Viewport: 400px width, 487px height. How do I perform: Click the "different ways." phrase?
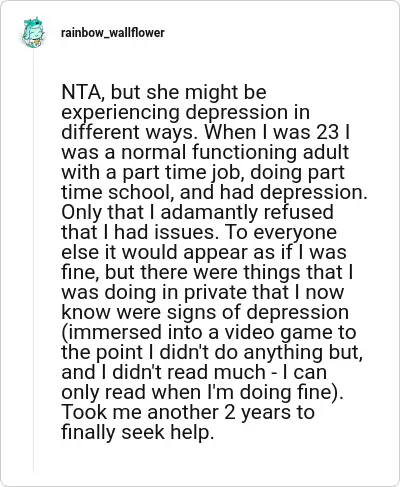(x=127, y=132)
